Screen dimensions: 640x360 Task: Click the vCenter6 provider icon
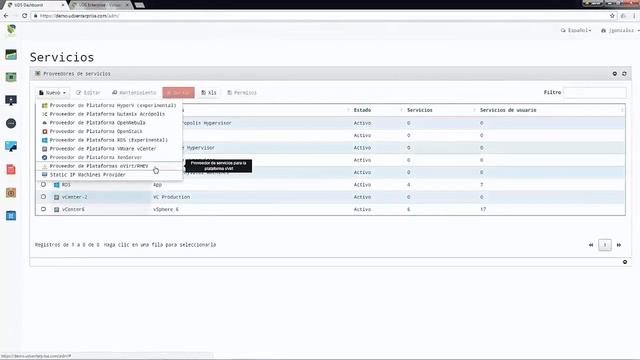click(57, 209)
